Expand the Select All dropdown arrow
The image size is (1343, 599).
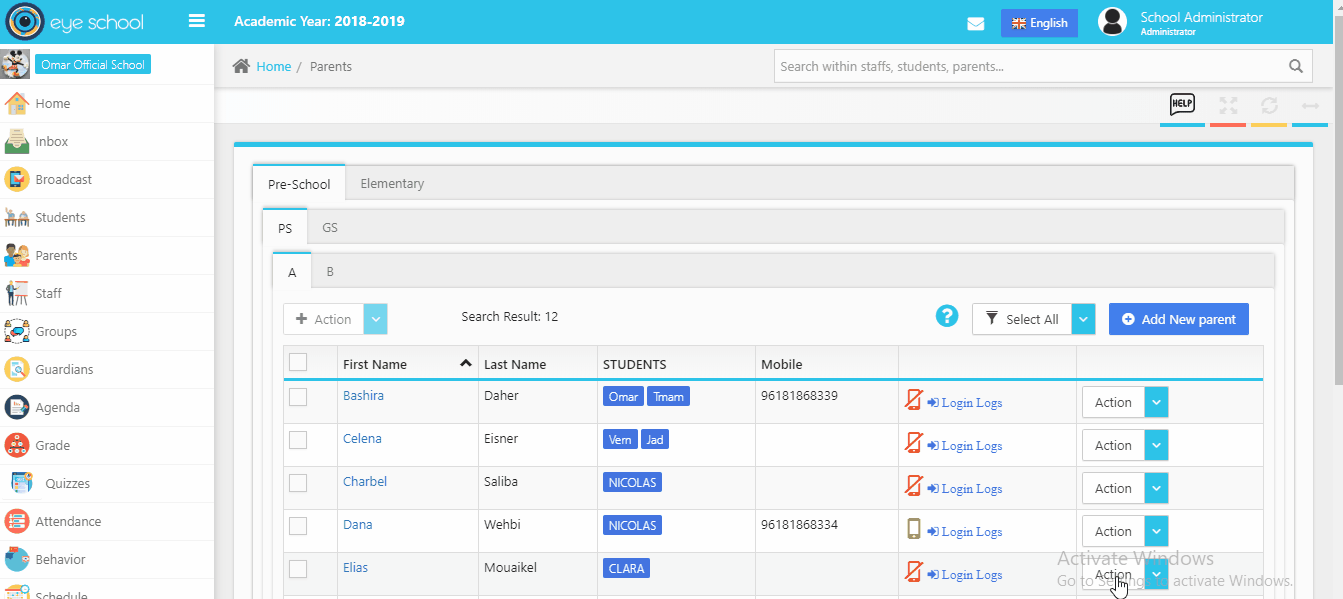pos(1084,319)
